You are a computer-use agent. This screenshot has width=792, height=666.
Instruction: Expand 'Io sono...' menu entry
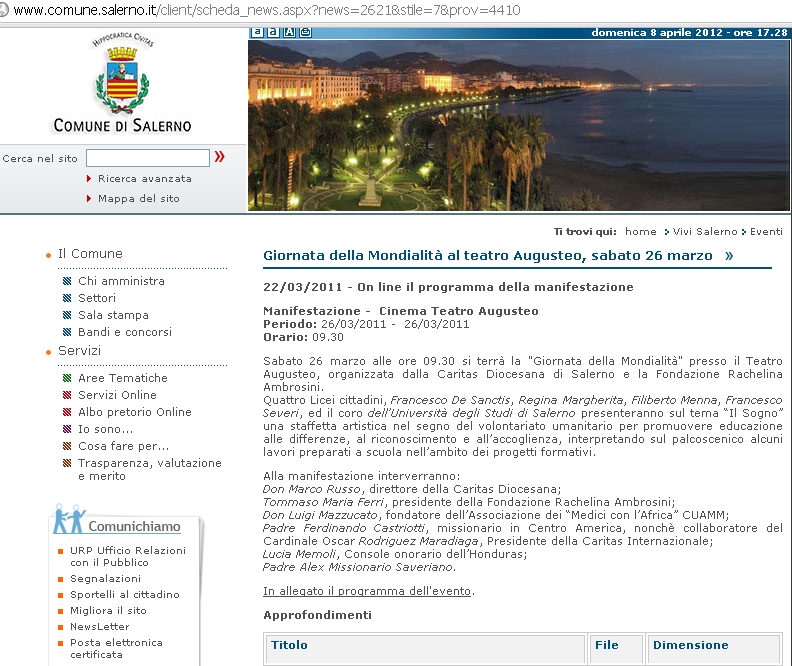pos(105,429)
